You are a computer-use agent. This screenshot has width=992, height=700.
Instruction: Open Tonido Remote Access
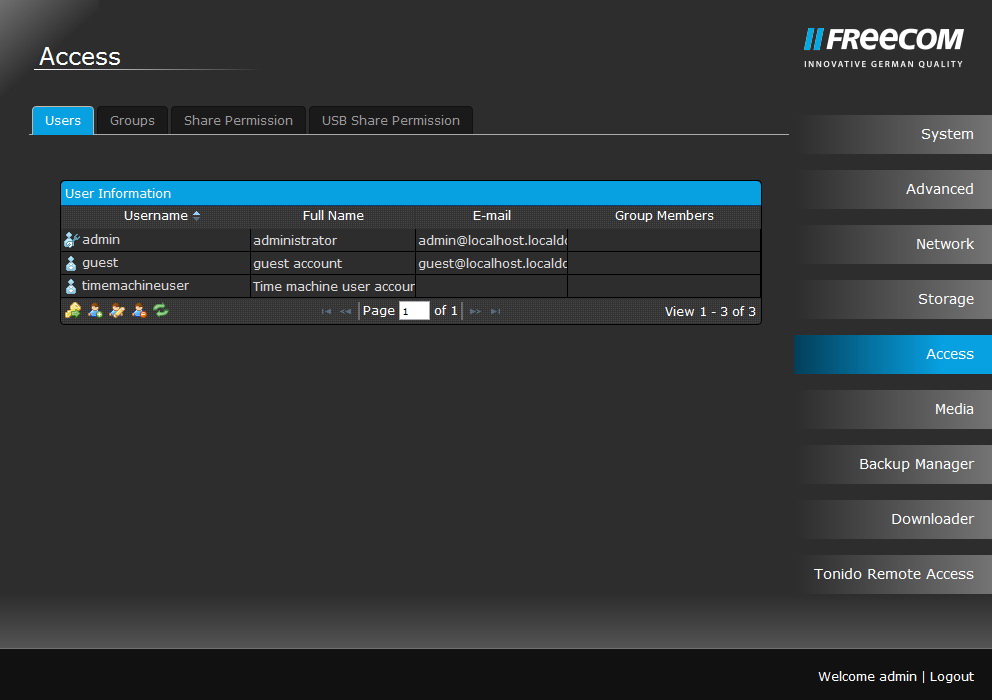(x=893, y=575)
